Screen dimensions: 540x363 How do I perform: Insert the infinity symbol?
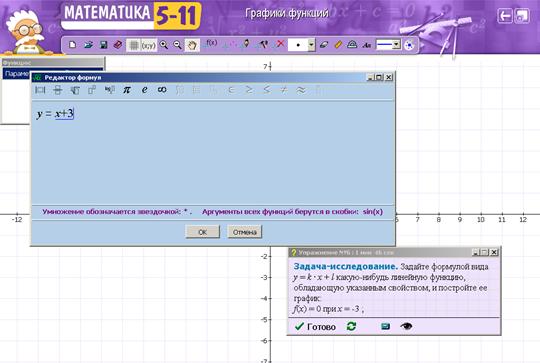click(162, 90)
